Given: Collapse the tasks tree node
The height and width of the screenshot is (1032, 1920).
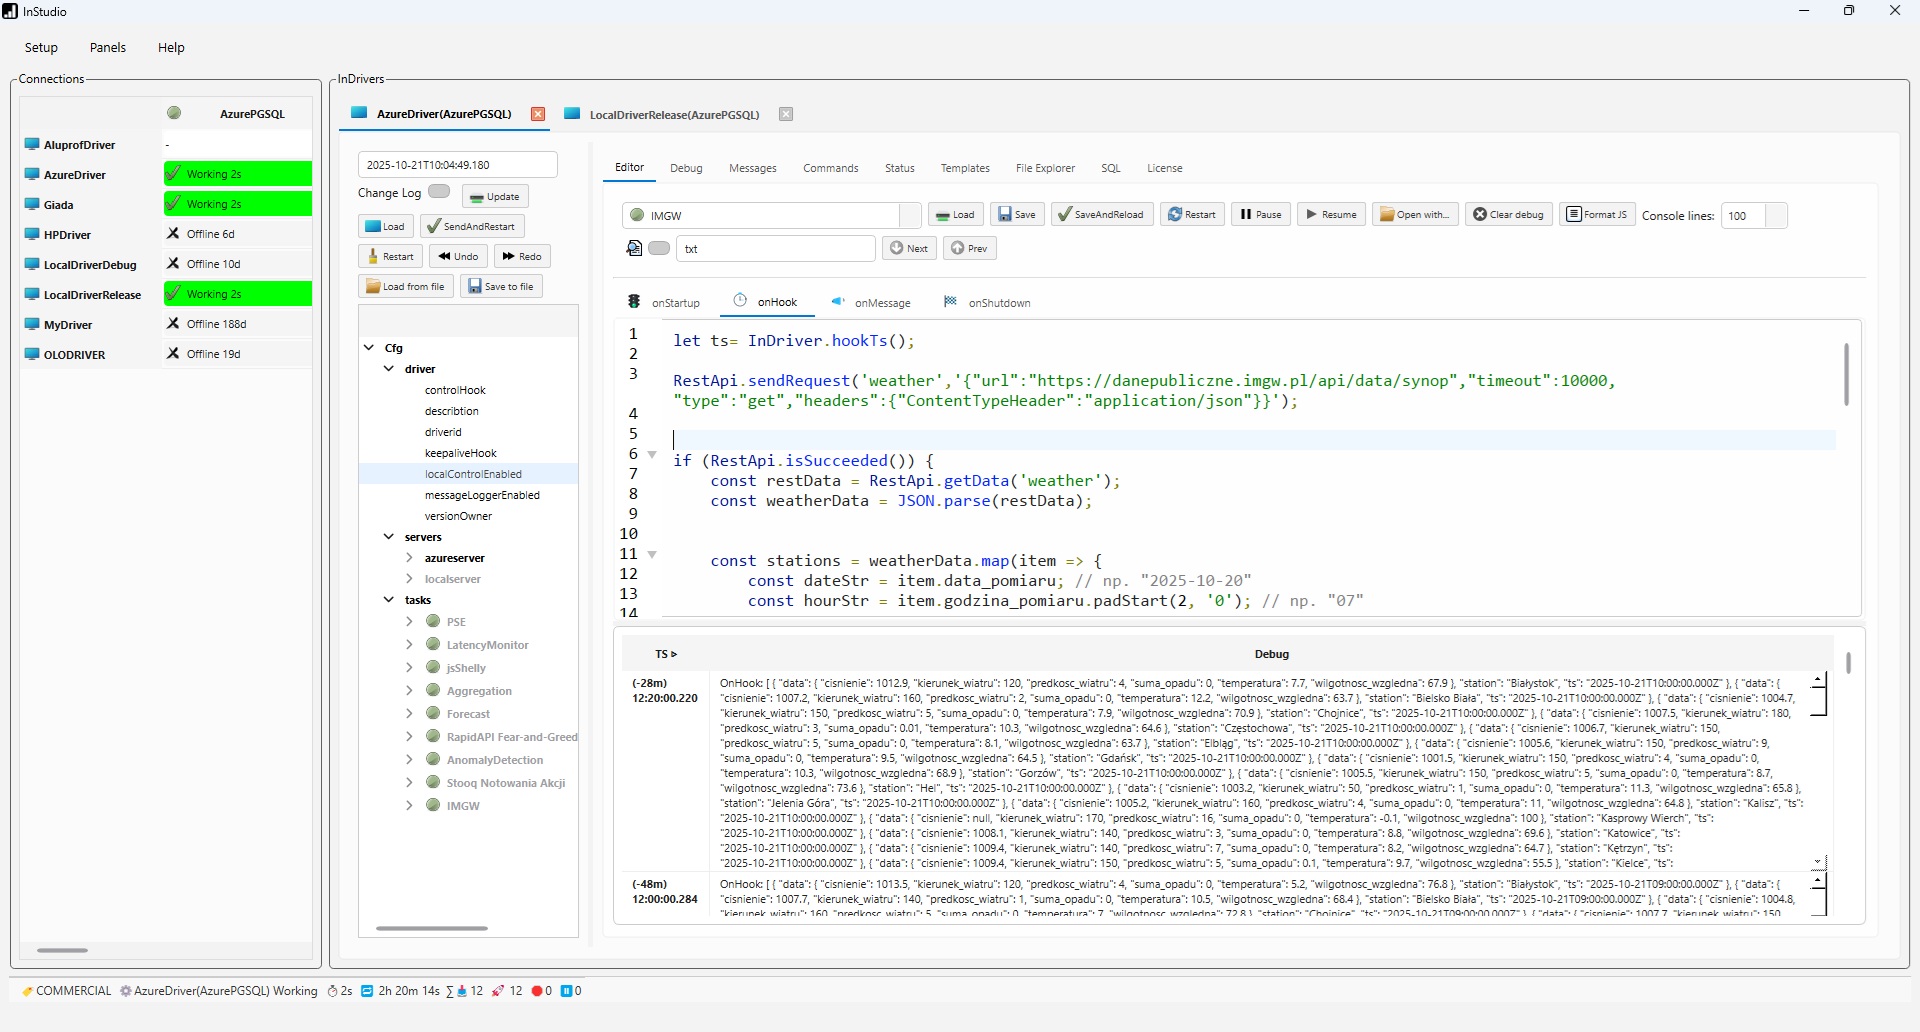Looking at the screenshot, I should (x=389, y=600).
